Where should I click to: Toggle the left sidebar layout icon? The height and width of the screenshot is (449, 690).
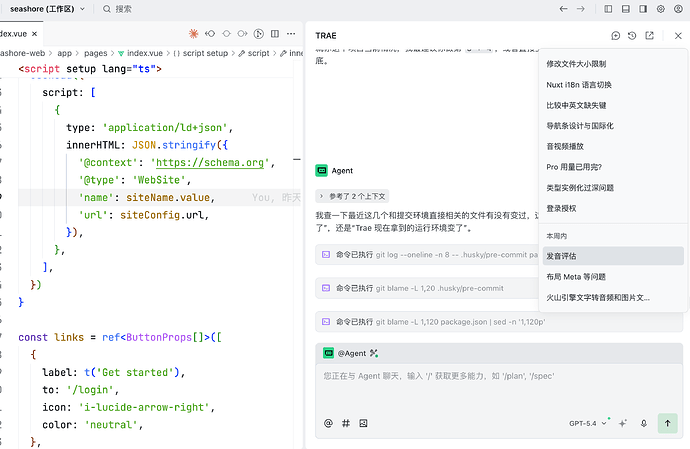click(x=608, y=9)
